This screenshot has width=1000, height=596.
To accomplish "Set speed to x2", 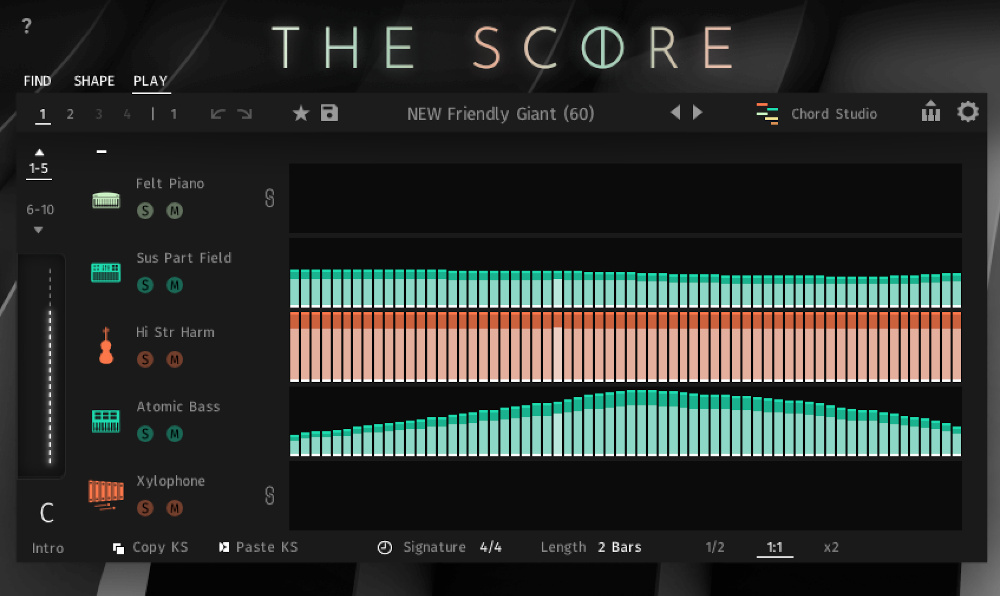I will 831,548.
